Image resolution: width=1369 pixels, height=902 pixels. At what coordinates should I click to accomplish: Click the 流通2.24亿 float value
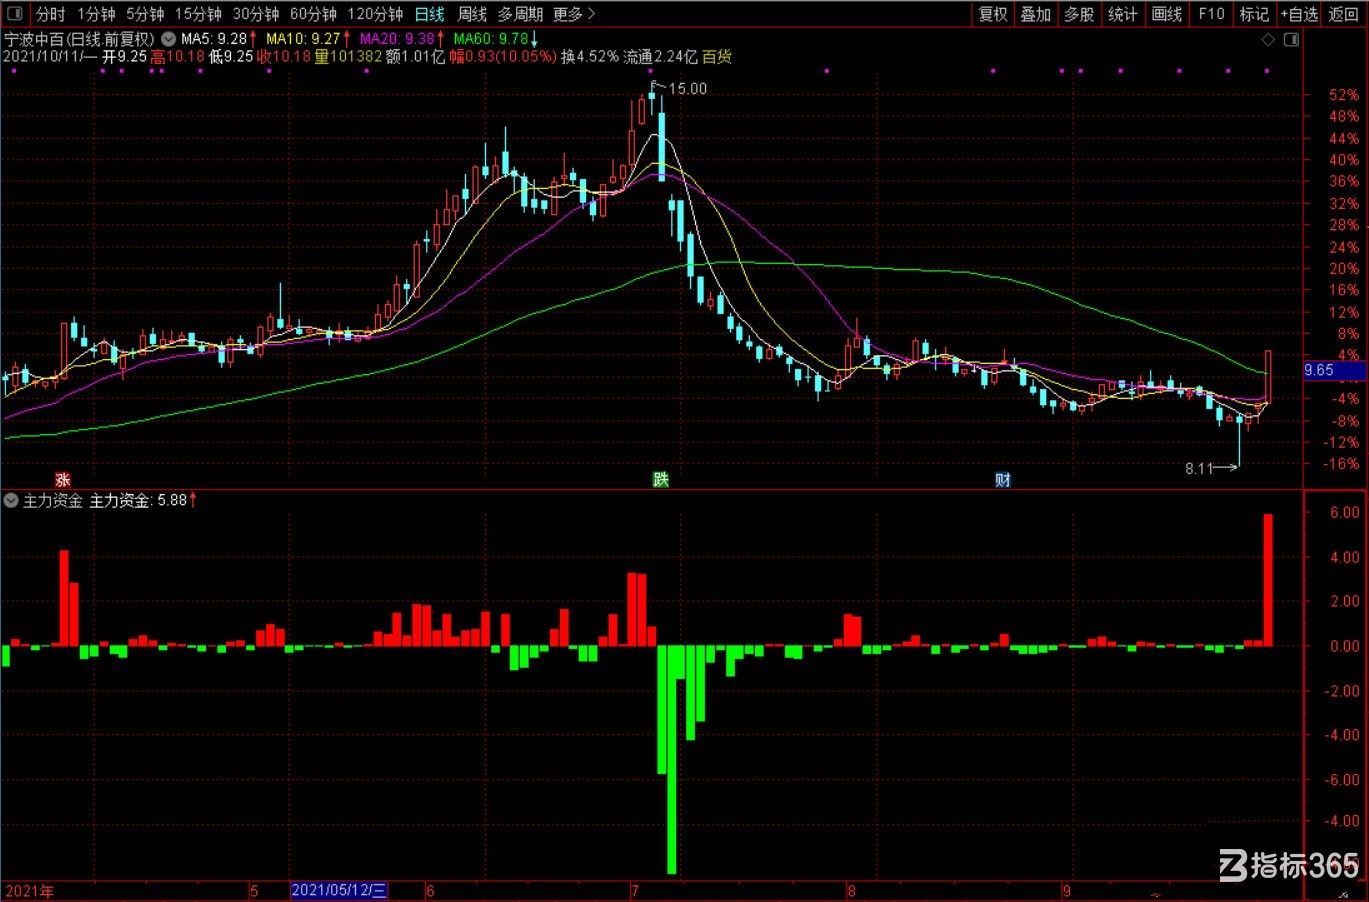(x=660, y=57)
